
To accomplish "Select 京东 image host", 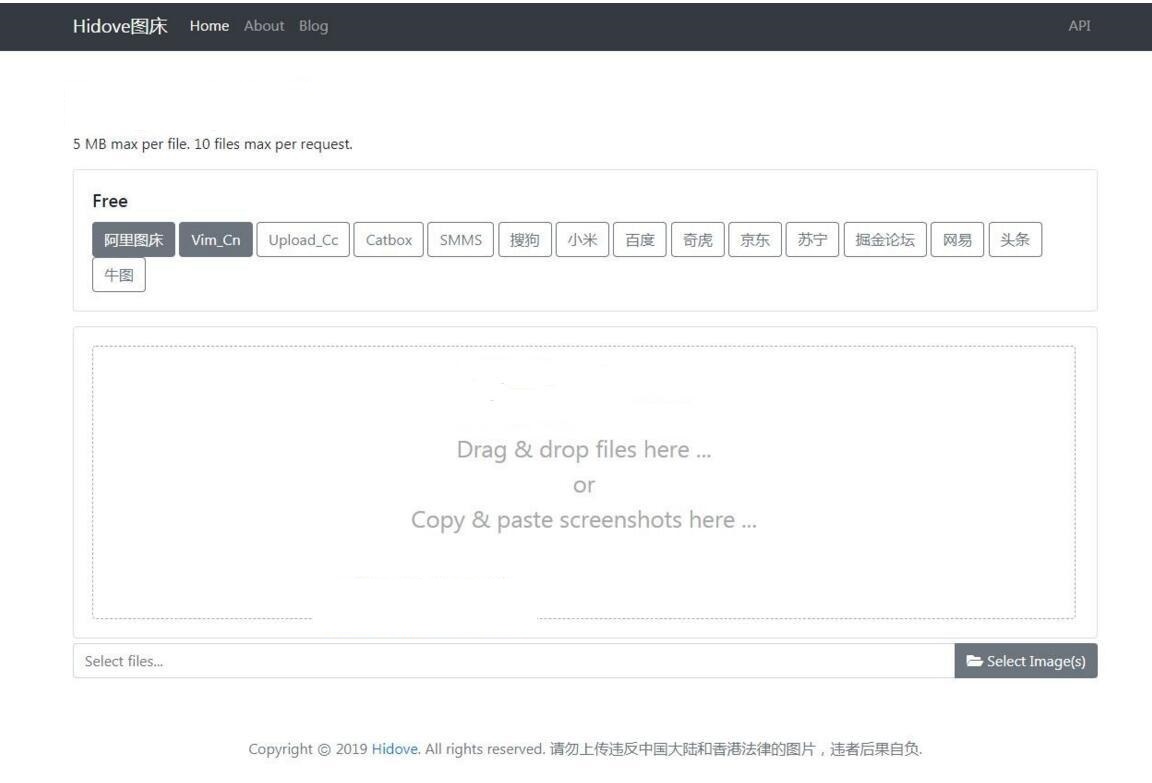I will [755, 239].
